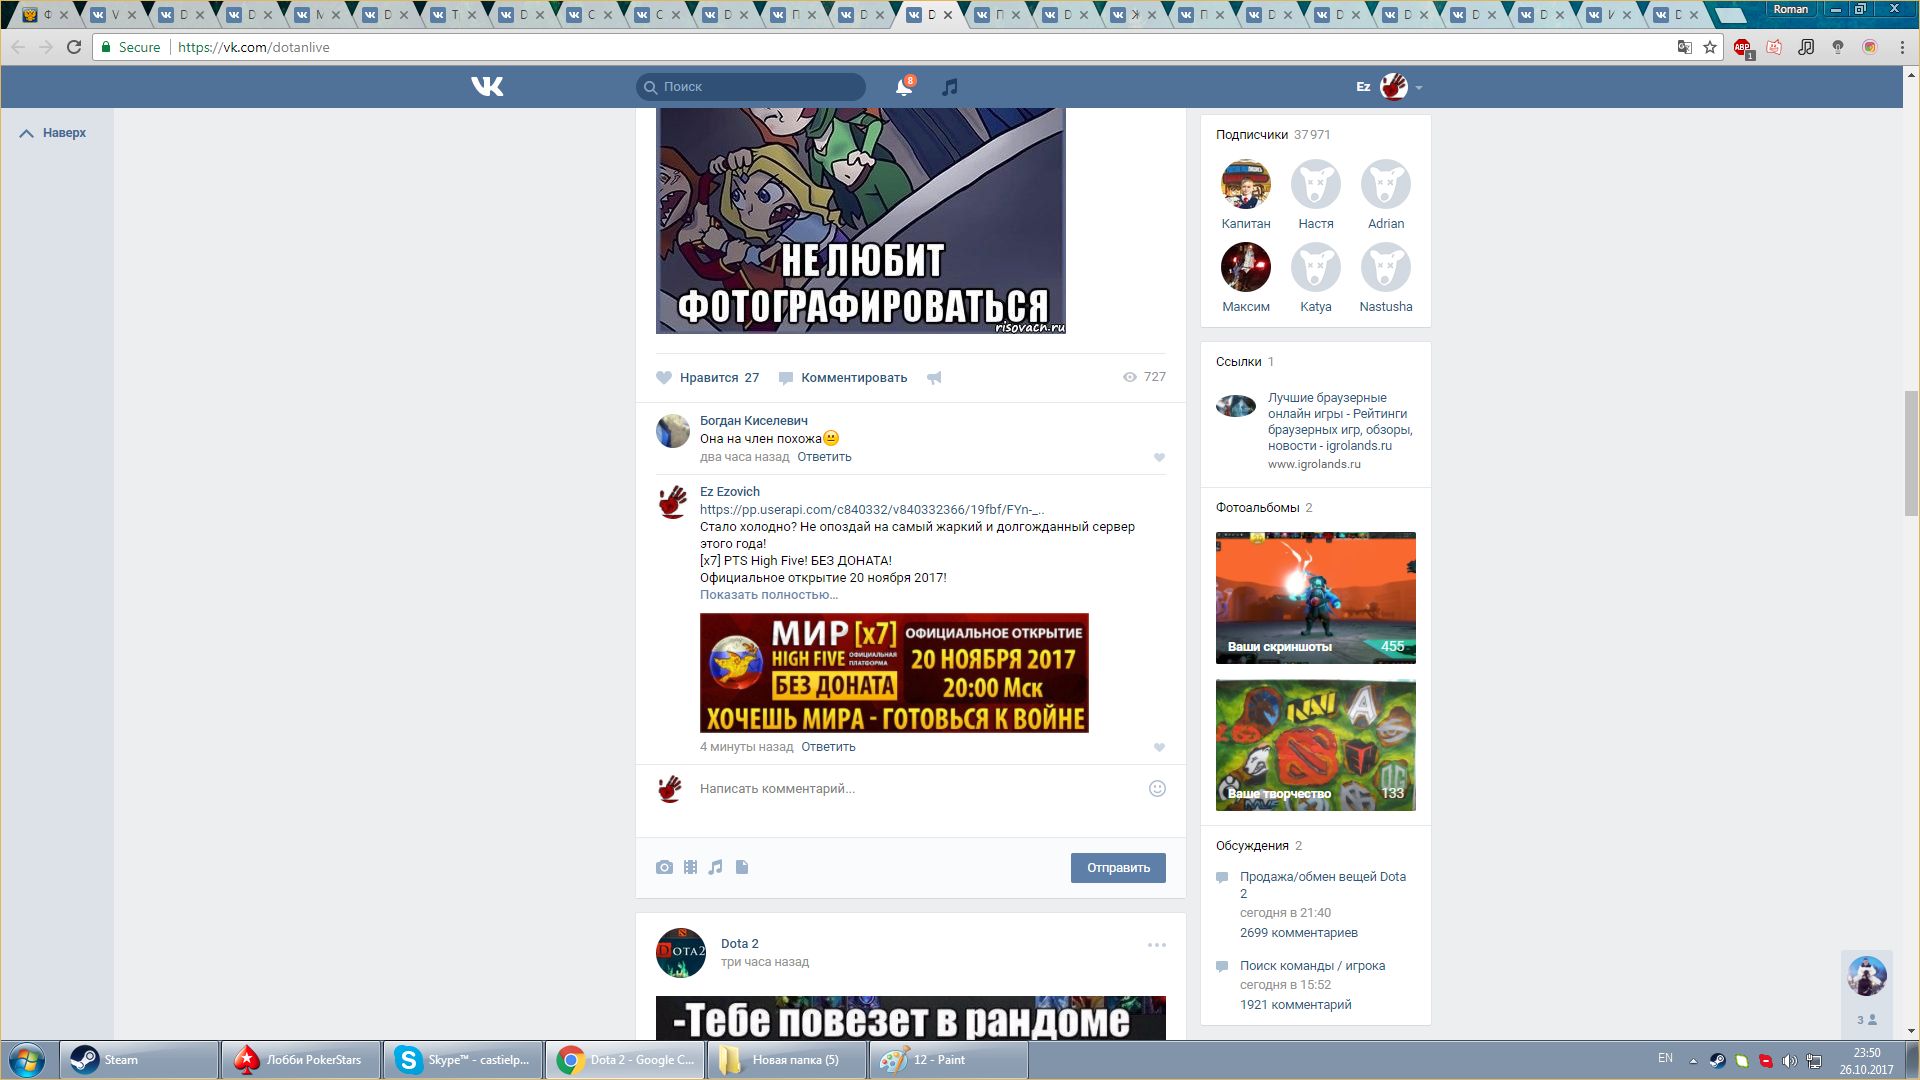Share post using megaphone icon
This screenshot has width=1920, height=1080.
tap(934, 378)
